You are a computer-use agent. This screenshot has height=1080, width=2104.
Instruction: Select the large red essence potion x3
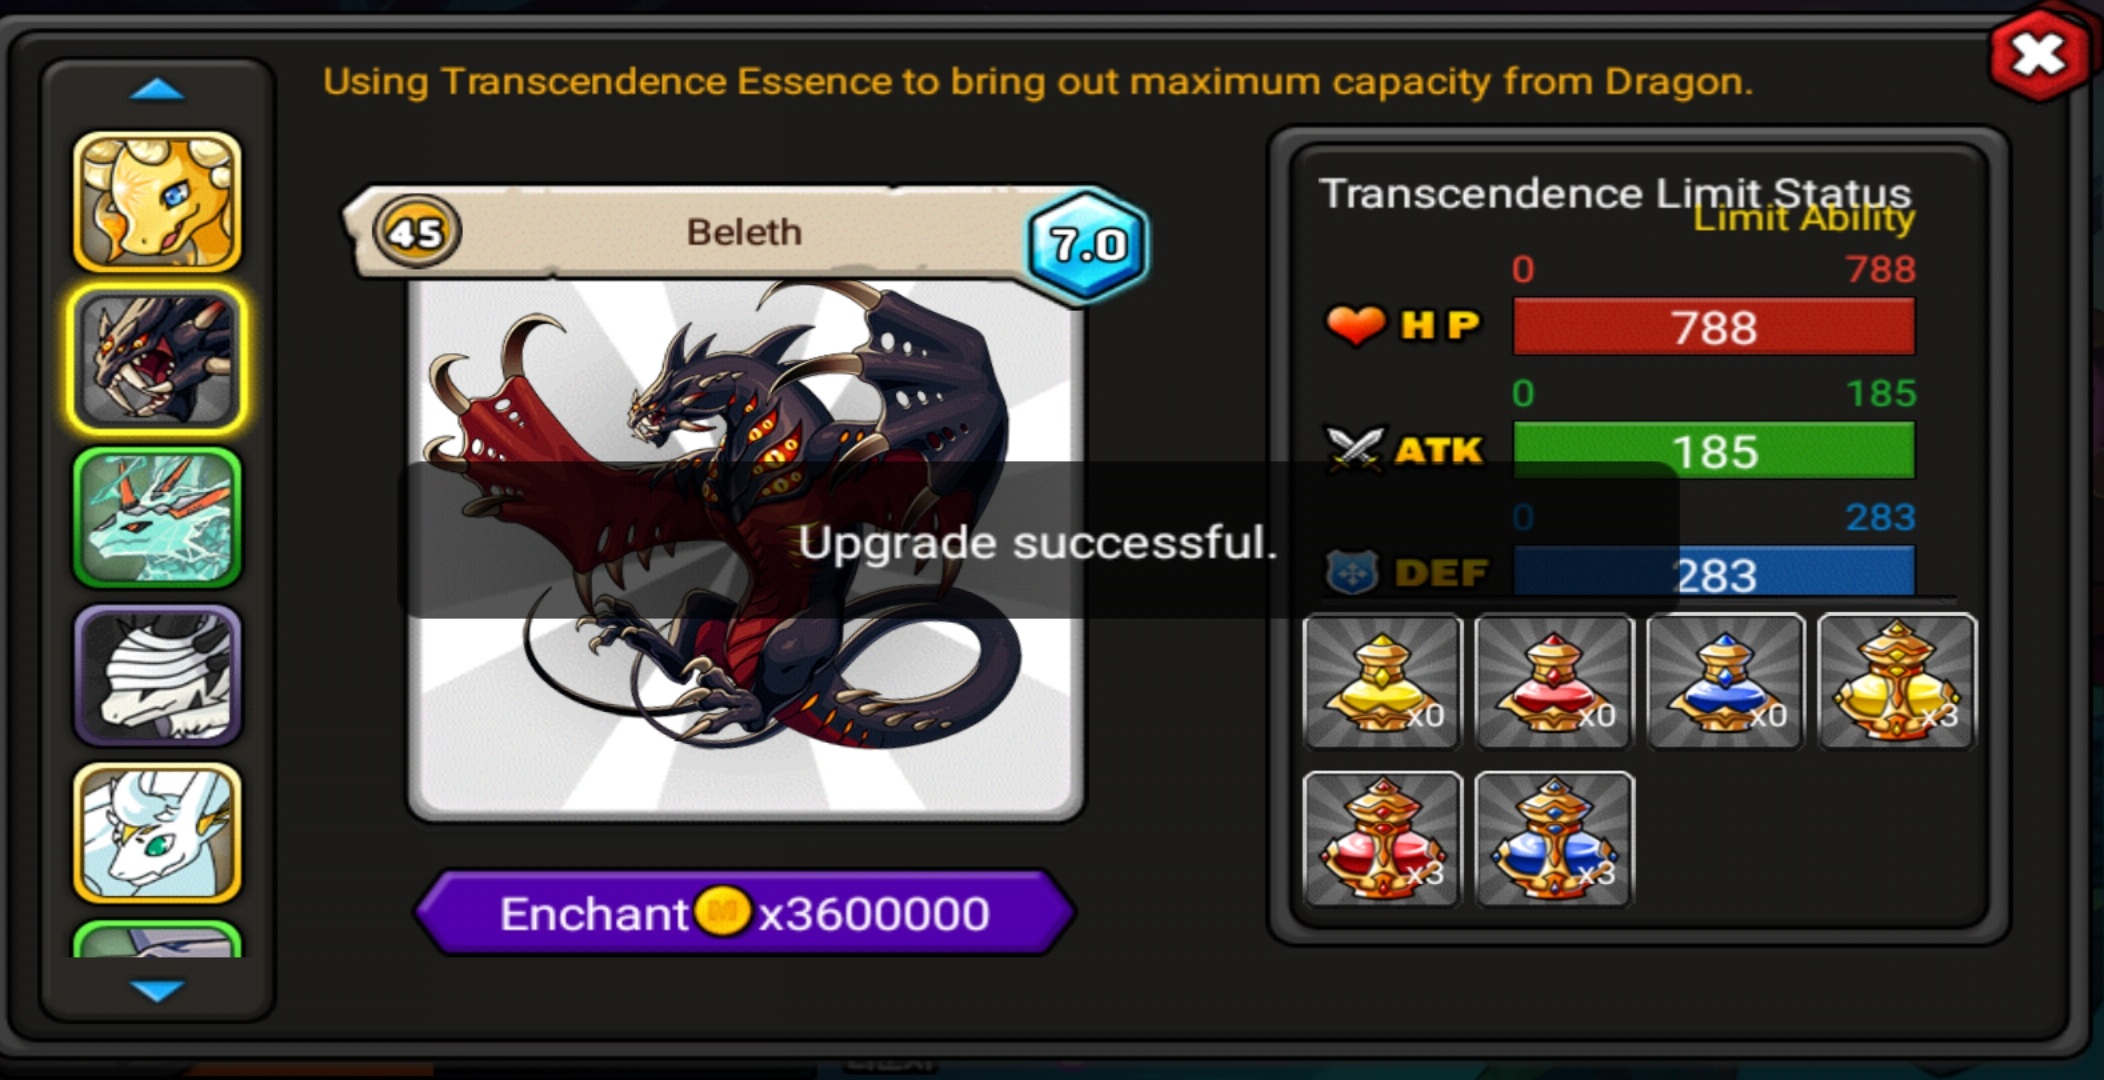[1382, 839]
